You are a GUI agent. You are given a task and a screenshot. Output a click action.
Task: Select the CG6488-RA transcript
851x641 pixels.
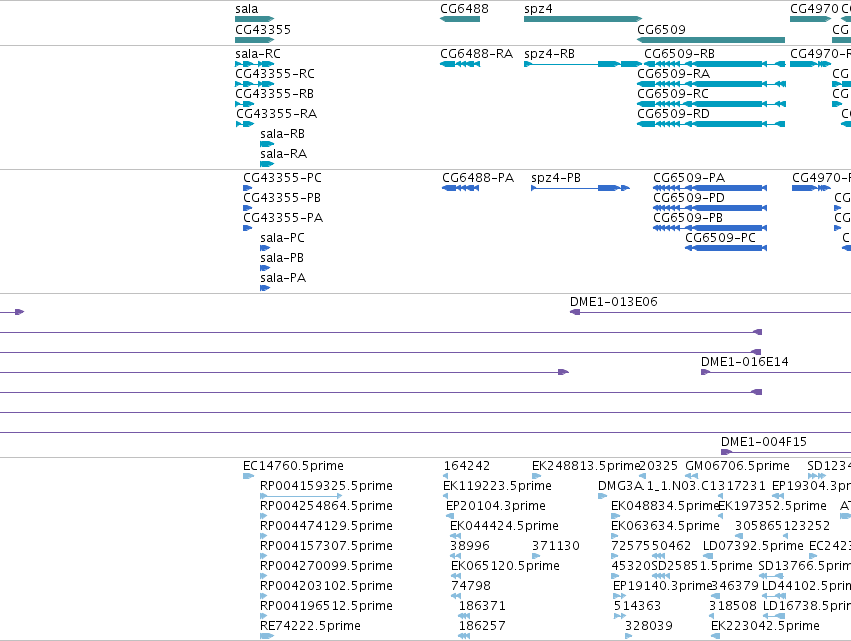coord(477,54)
